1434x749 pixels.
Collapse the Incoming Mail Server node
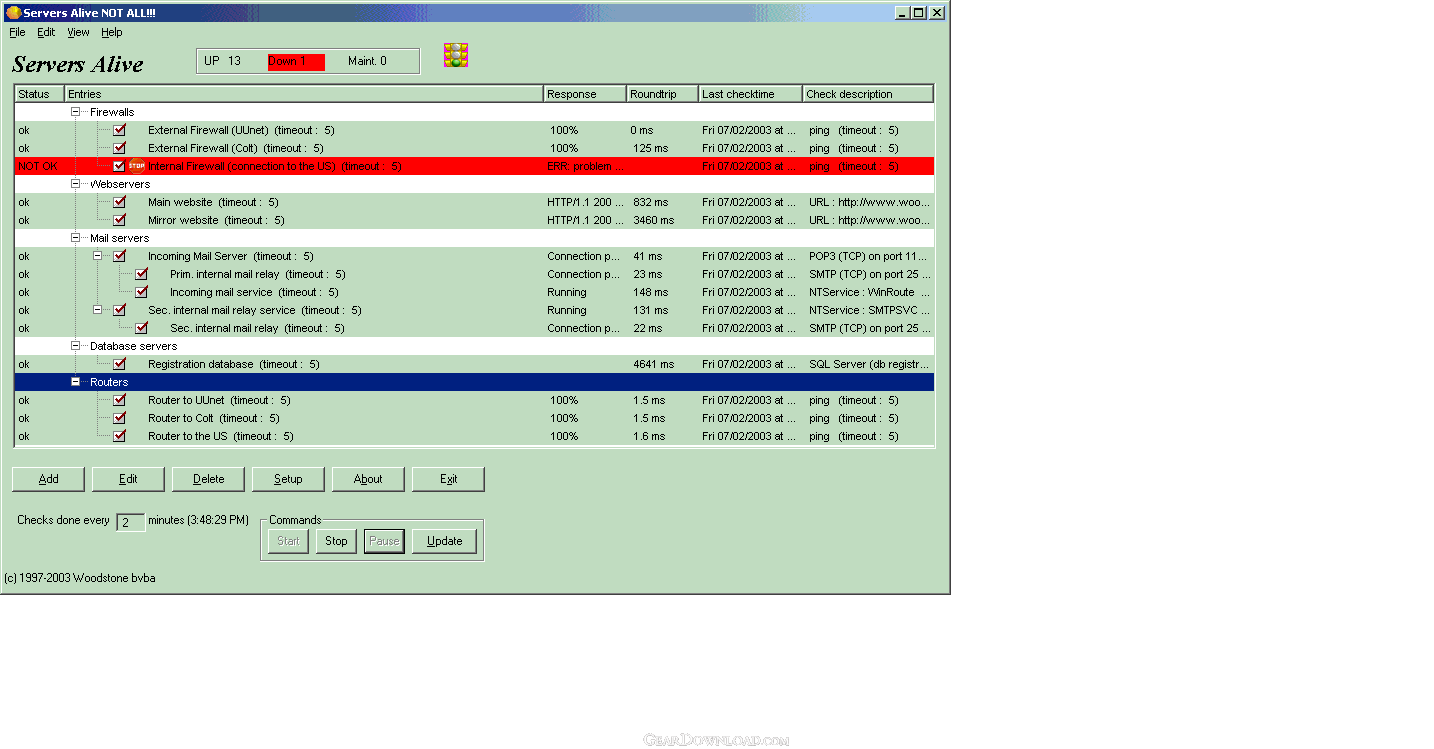pos(97,256)
